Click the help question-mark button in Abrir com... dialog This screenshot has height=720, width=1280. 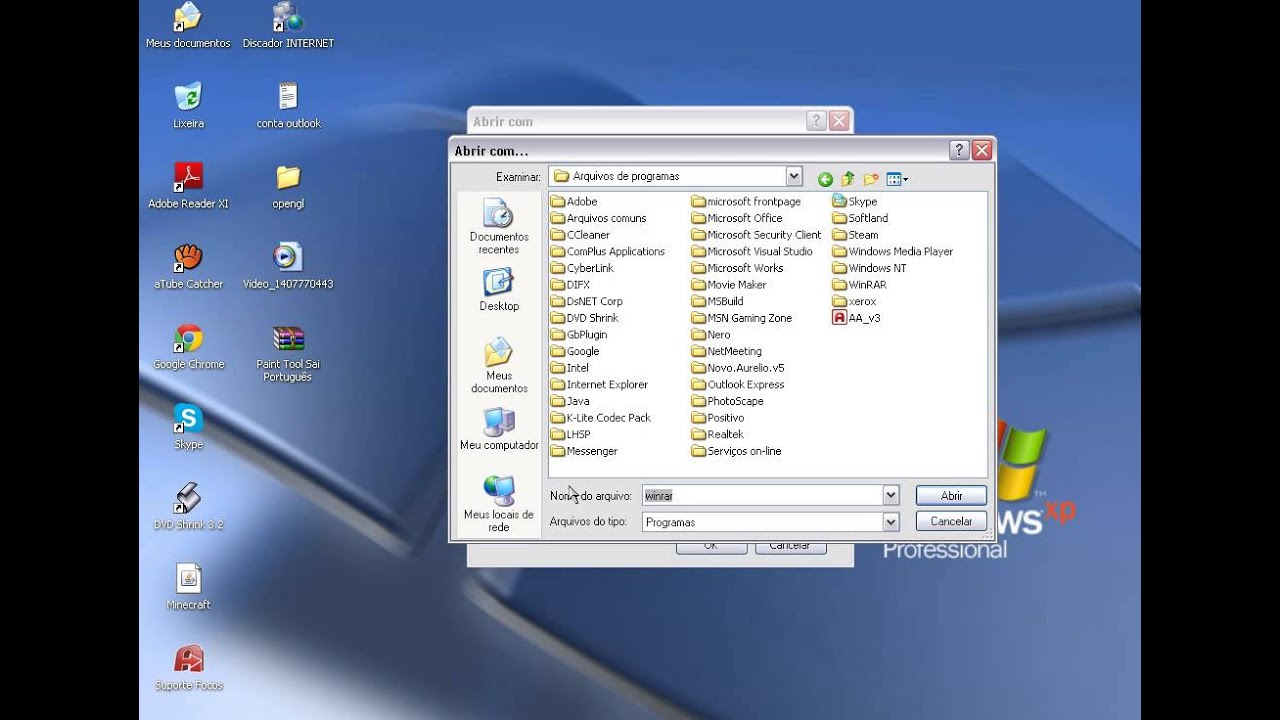[959, 150]
